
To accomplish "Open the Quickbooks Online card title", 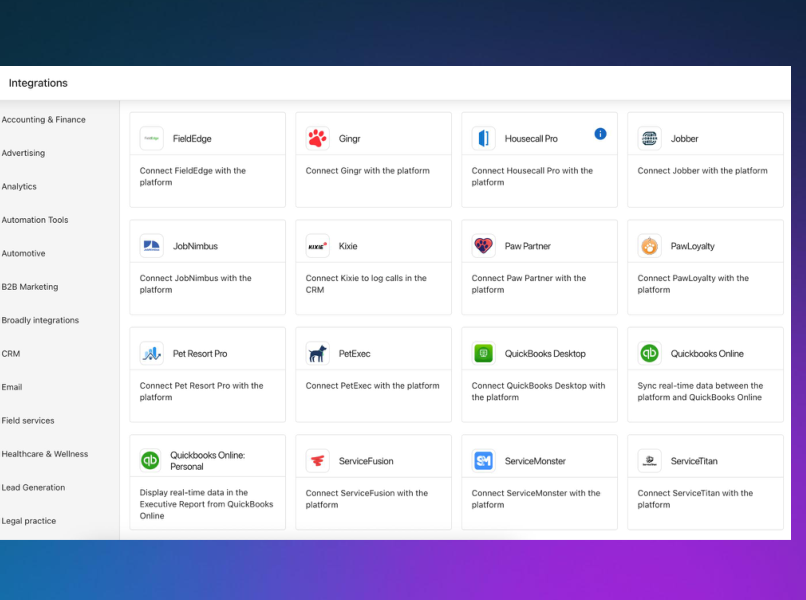I will pos(707,354).
